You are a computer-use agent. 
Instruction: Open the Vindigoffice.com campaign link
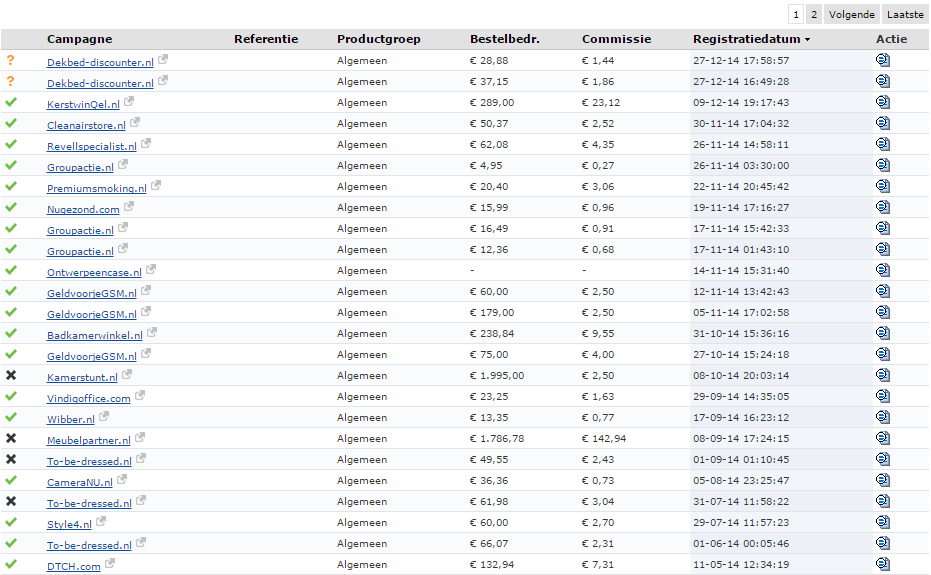pyautogui.click(x=88, y=398)
